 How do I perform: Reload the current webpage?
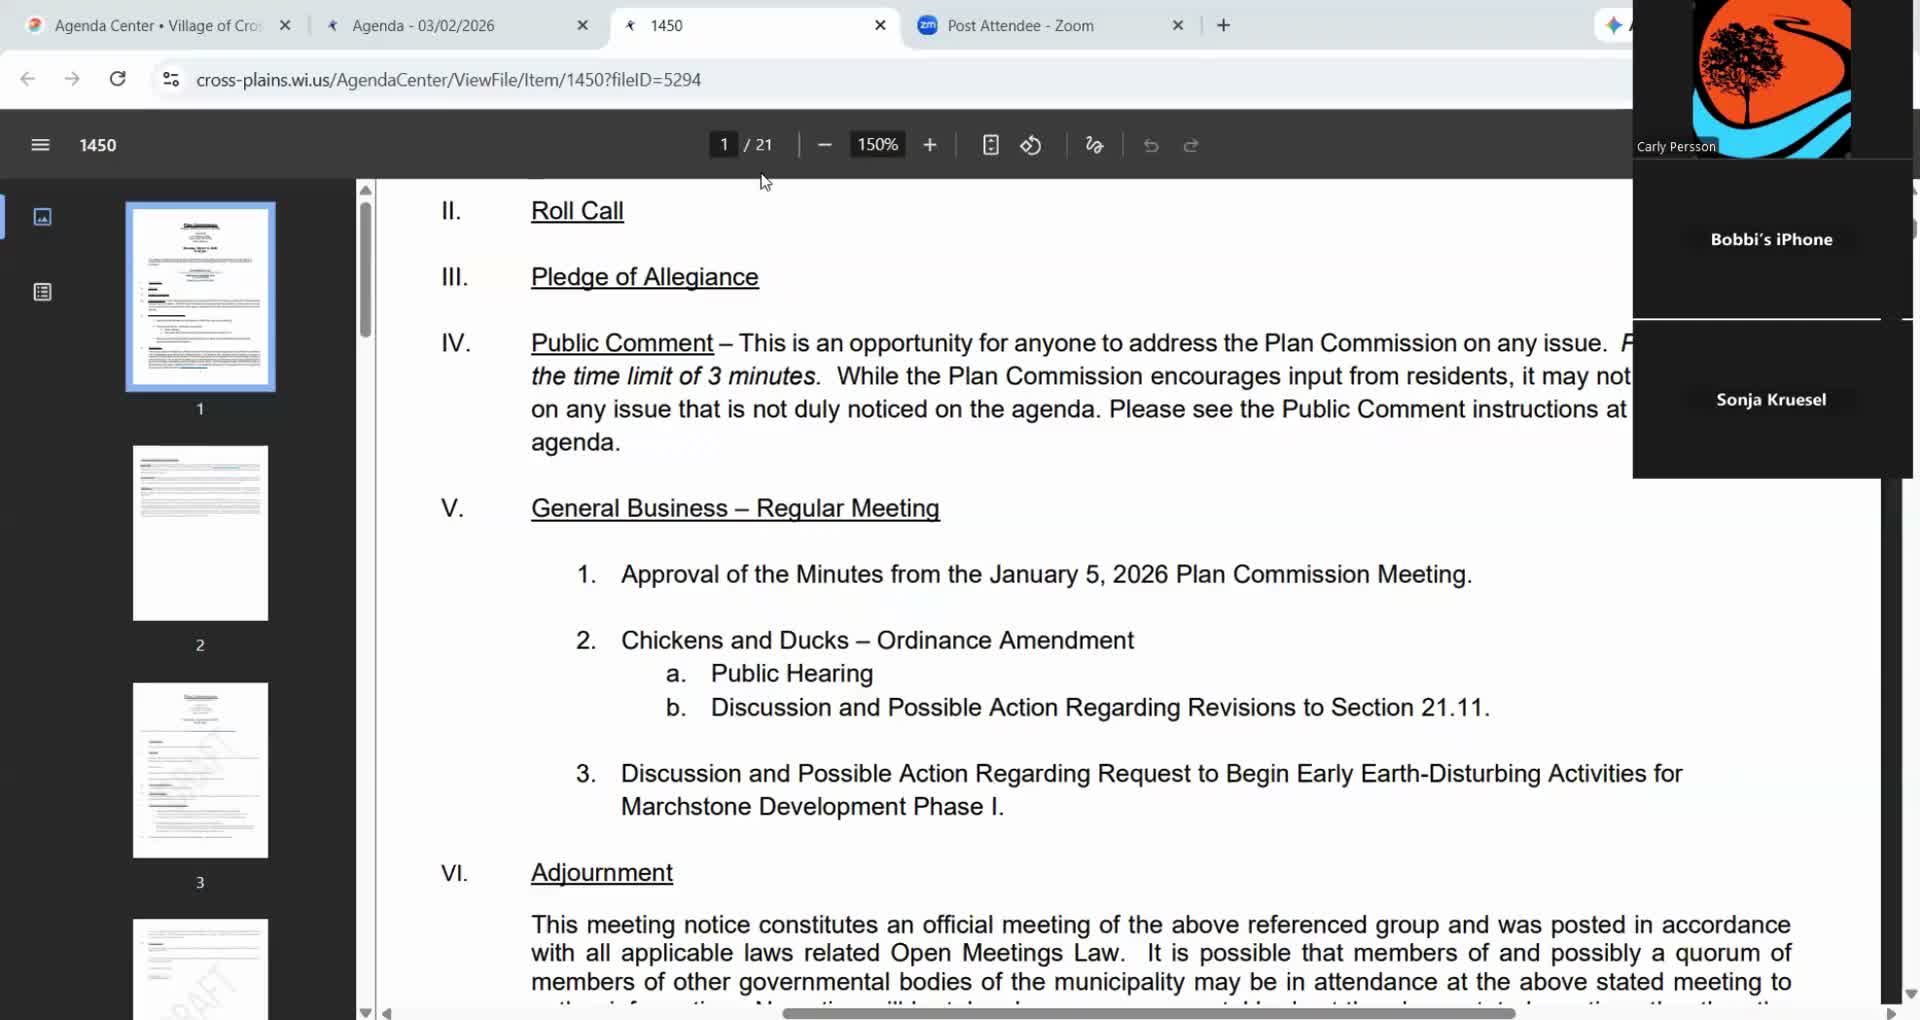pyautogui.click(x=117, y=79)
